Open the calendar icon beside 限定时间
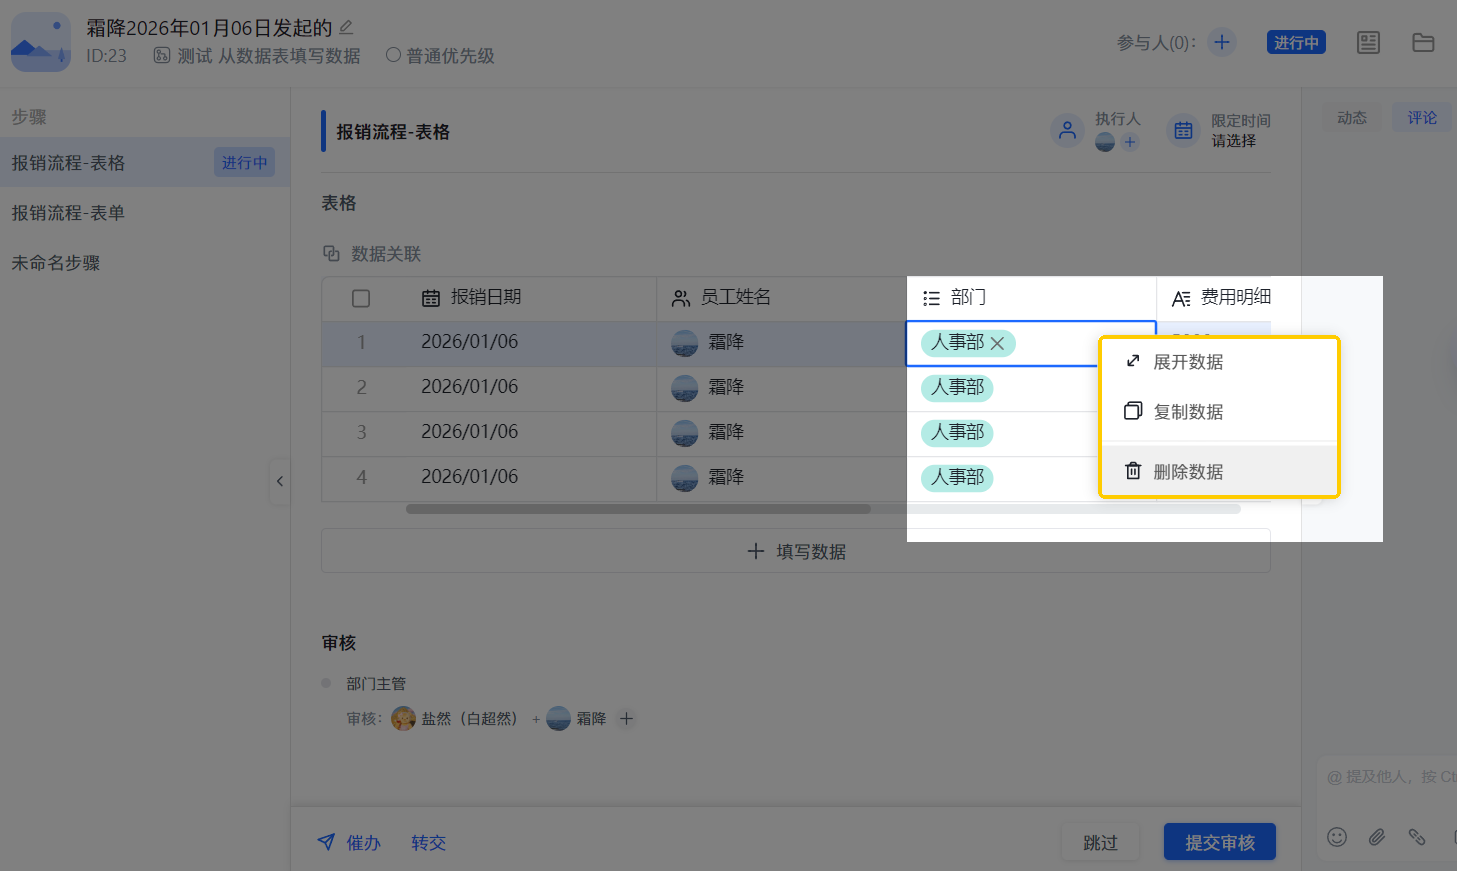The image size is (1457, 871). coord(1183,131)
